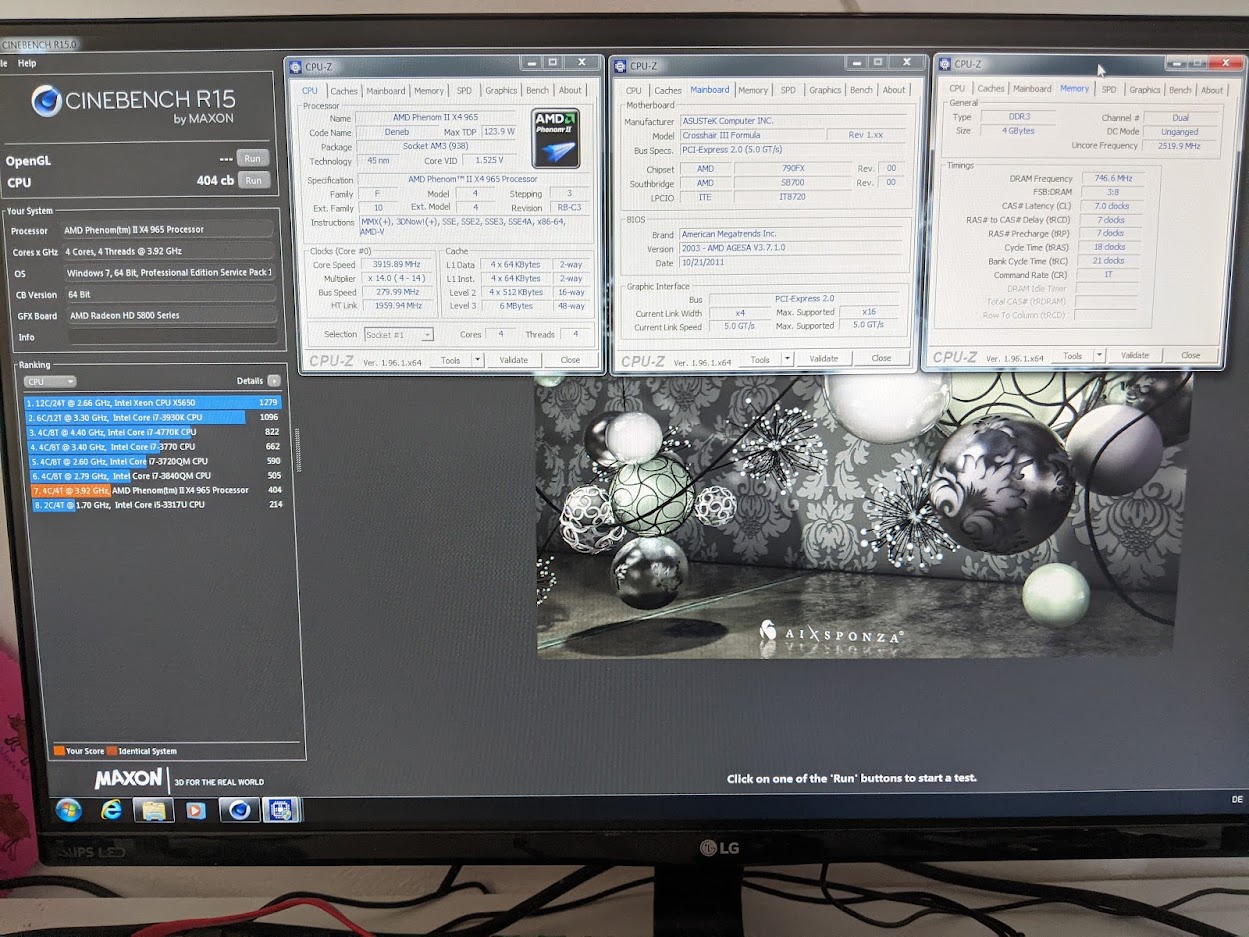Open Memory tab in CPU-Z CPU window
Image resolution: width=1249 pixels, height=937 pixels.
point(429,91)
